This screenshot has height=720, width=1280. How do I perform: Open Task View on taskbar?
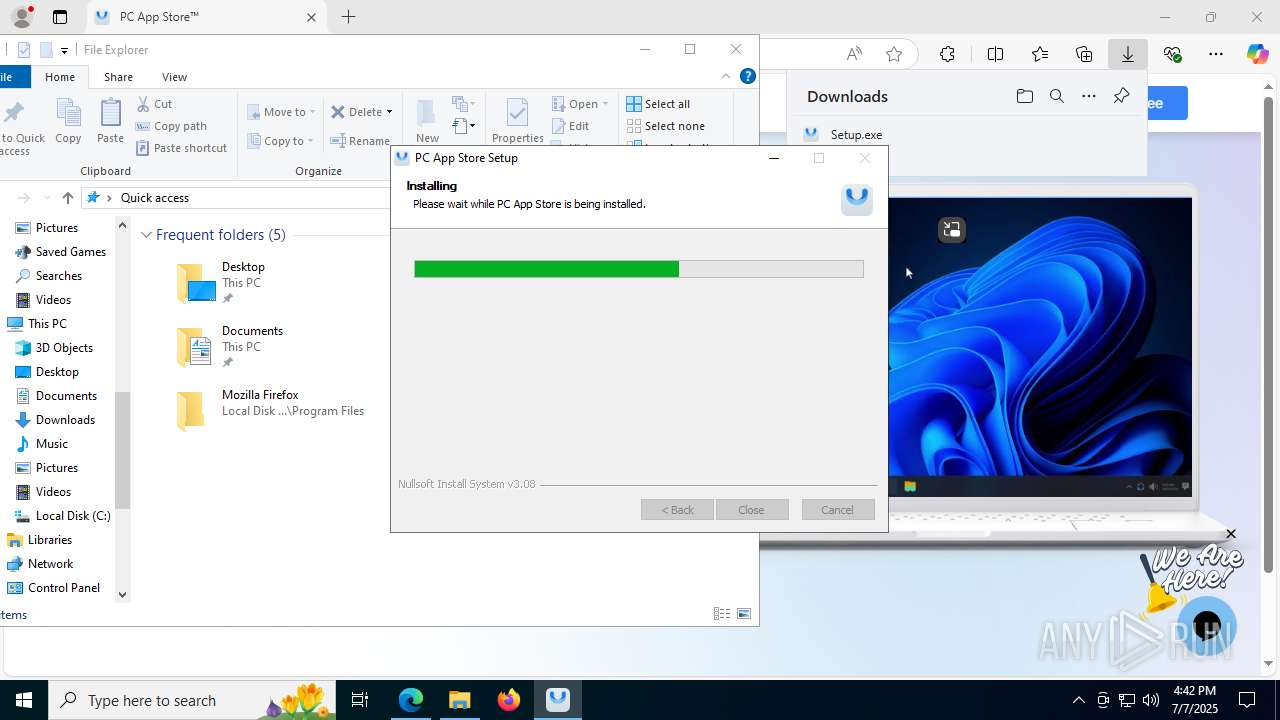click(x=360, y=700)
